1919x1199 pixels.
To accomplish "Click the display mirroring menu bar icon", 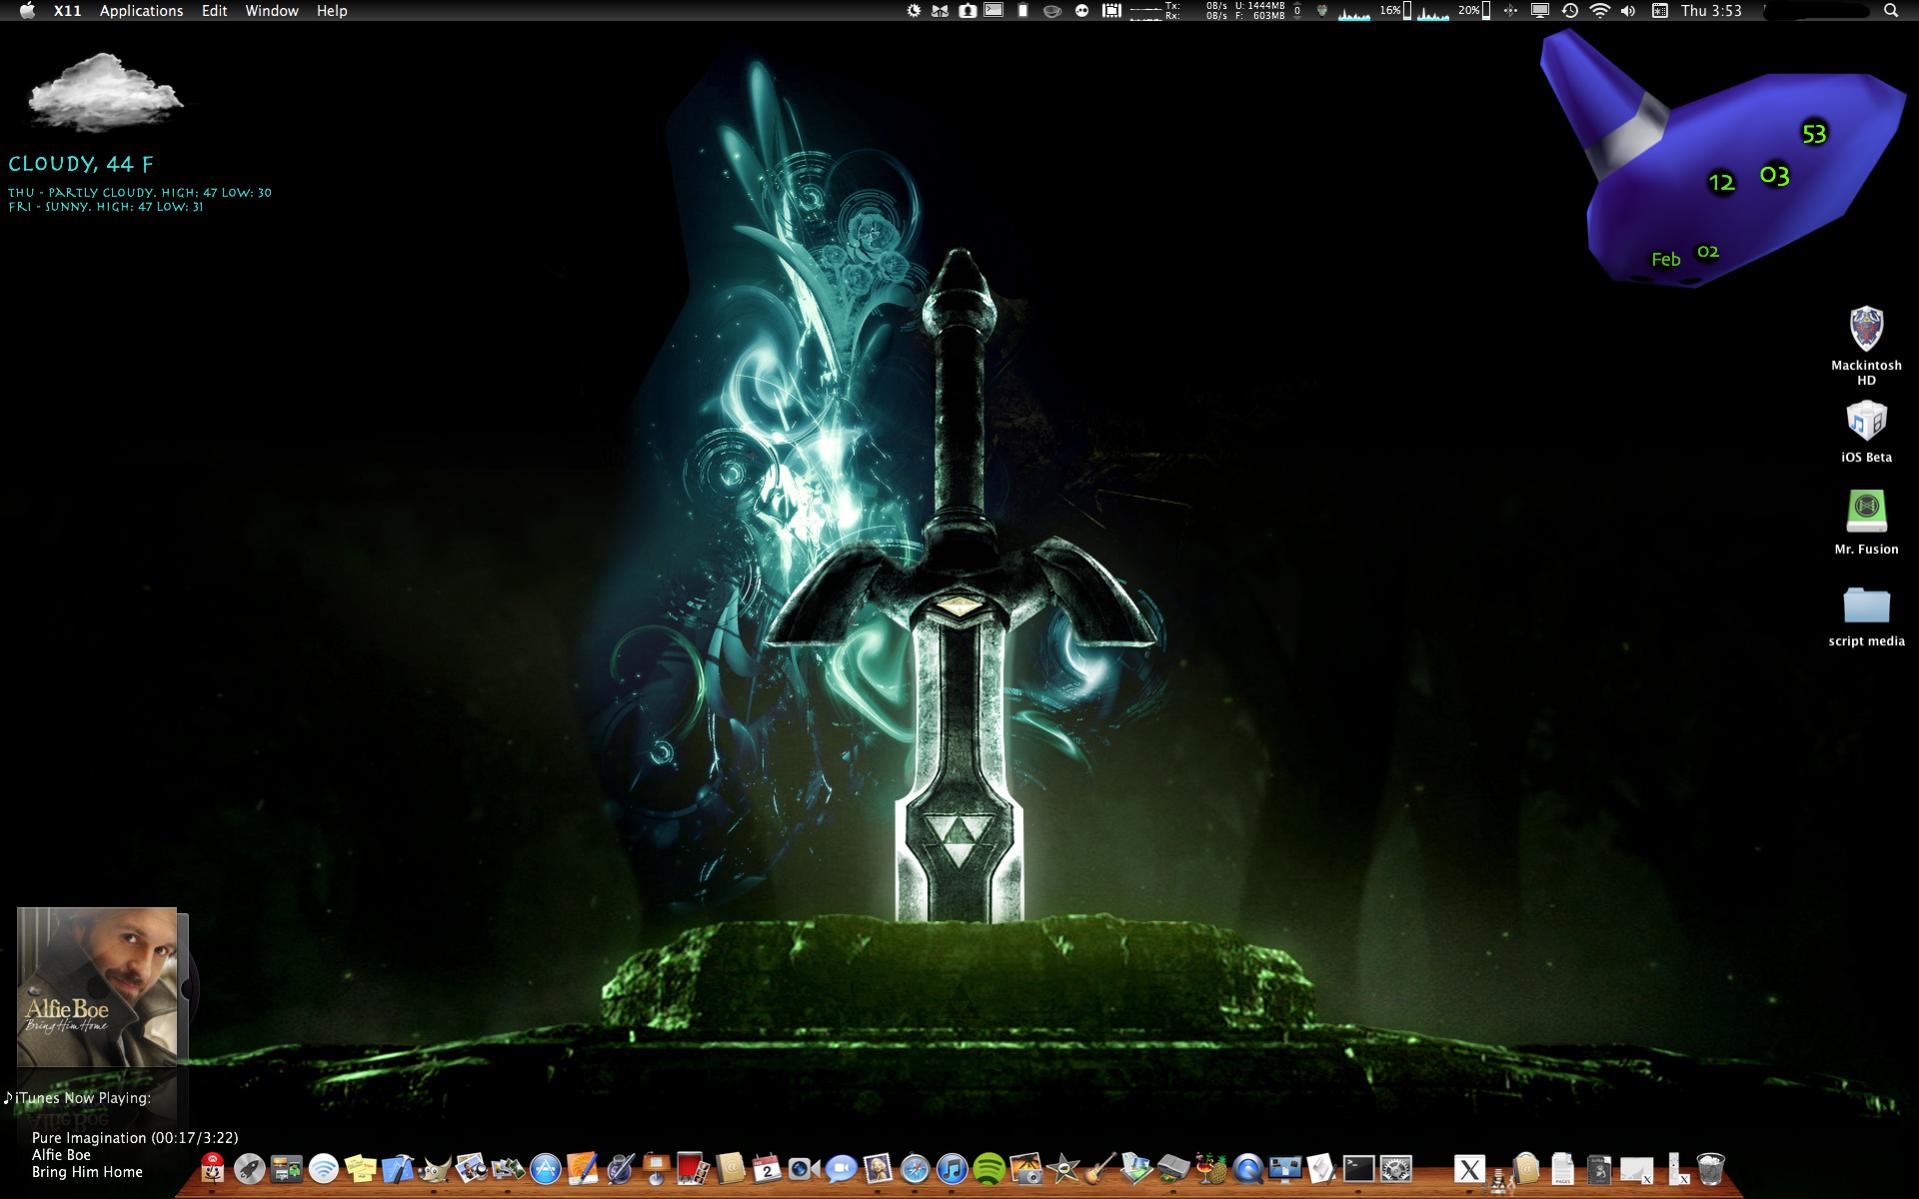I will pos(1540,11).
